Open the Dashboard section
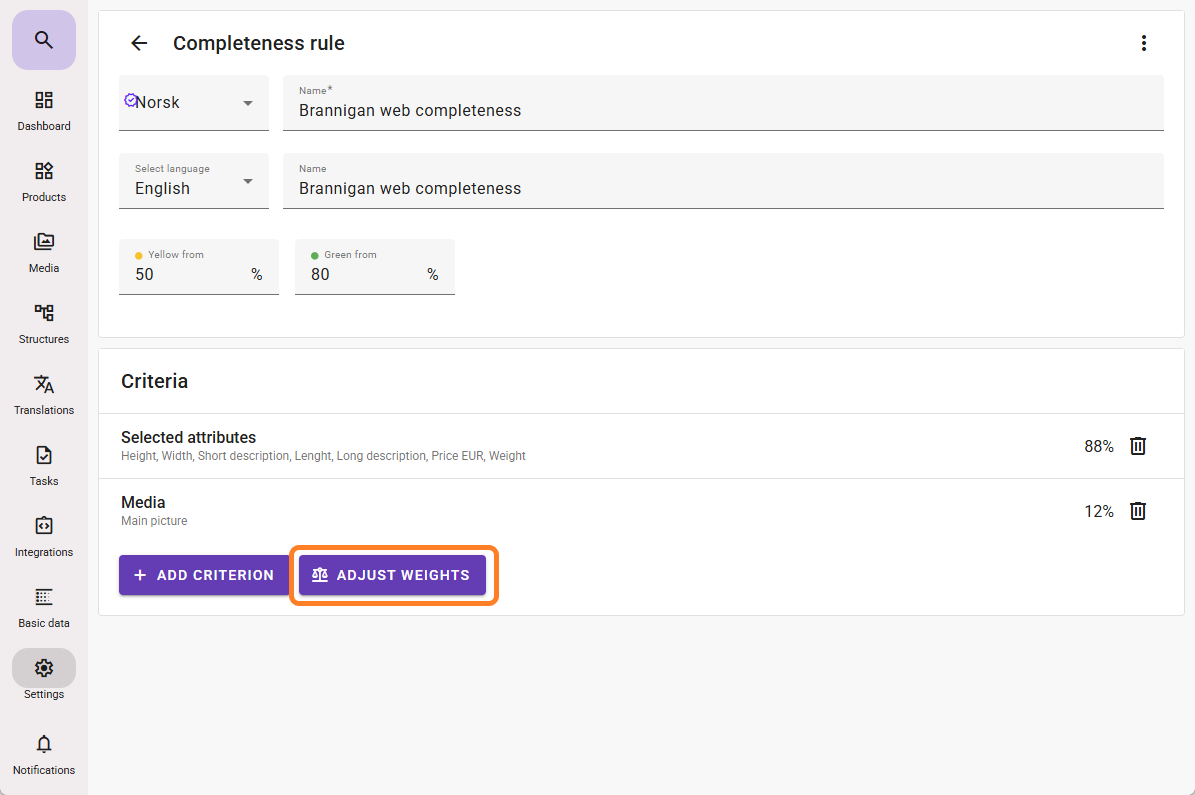1195x795 pixels. click(44, 110)
